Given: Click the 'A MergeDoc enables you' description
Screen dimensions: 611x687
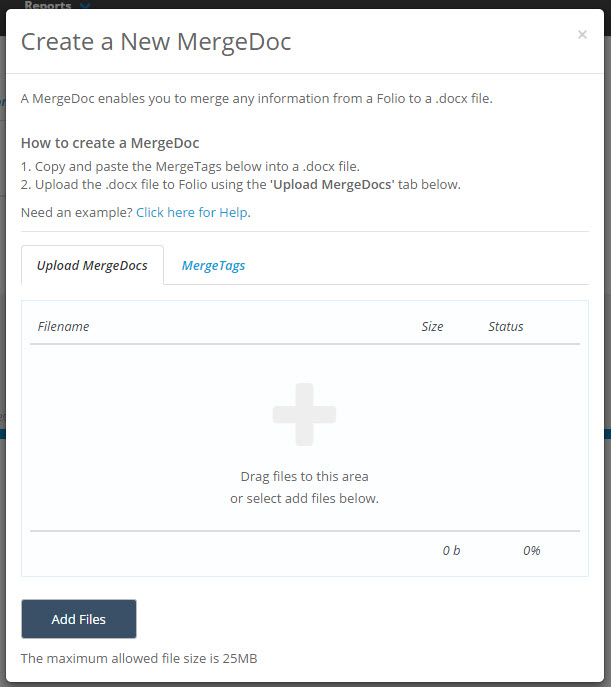Looking at the screenshot, I should [x=256, y=98].
